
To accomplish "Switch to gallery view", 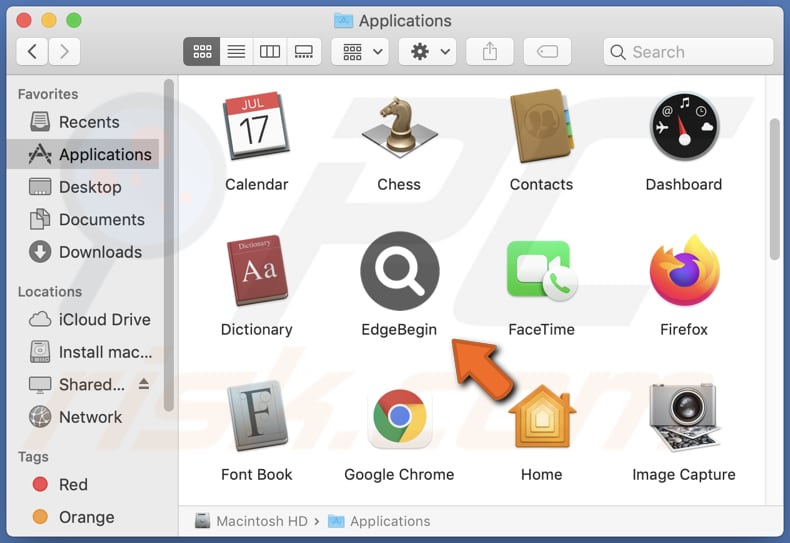I will click(304, 51).
